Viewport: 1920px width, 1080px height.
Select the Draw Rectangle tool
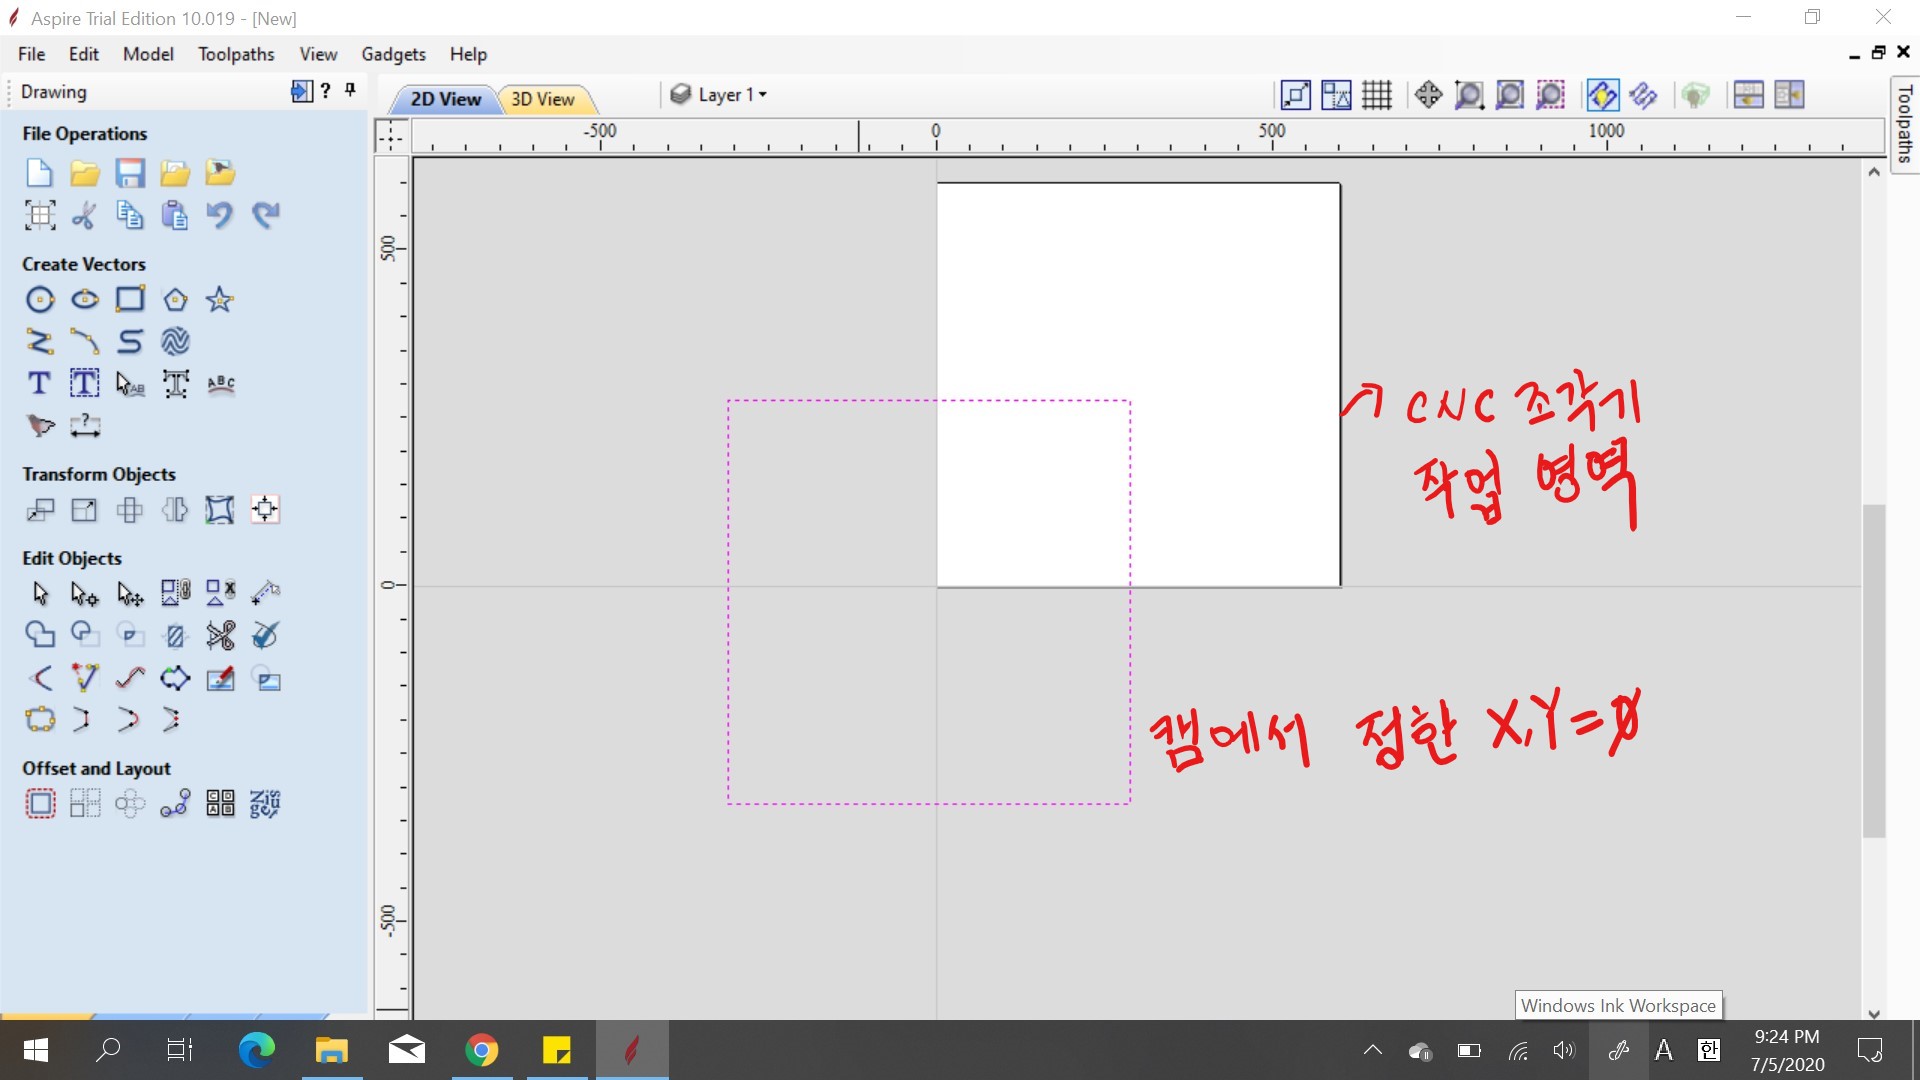130,300
